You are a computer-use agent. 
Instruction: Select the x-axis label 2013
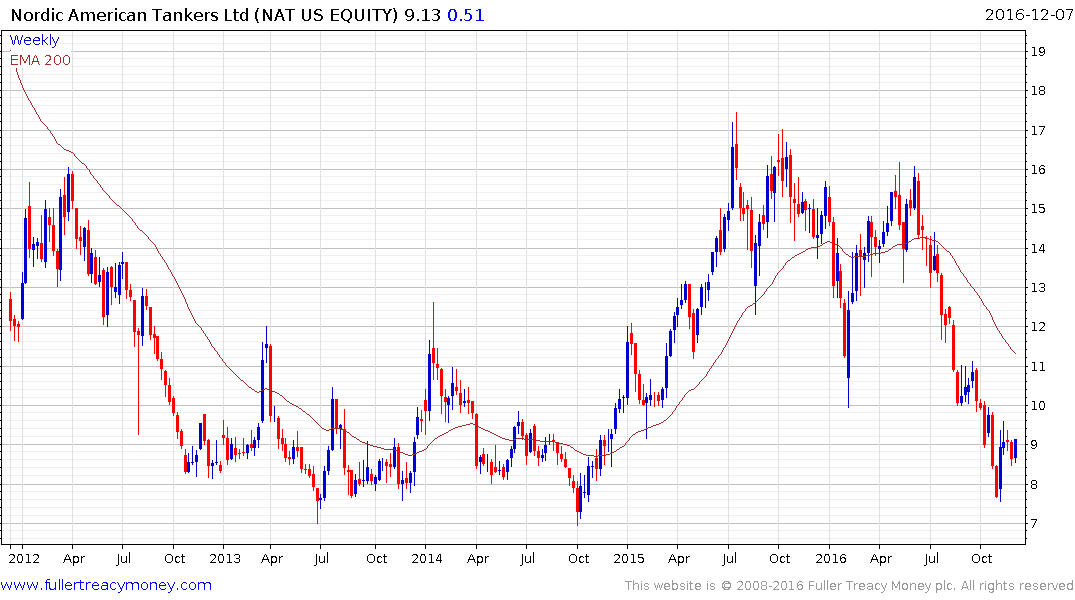(225, 558)
